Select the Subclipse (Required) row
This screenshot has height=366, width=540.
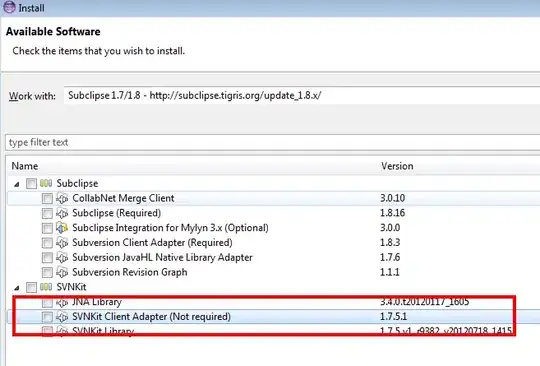point(274,213)
